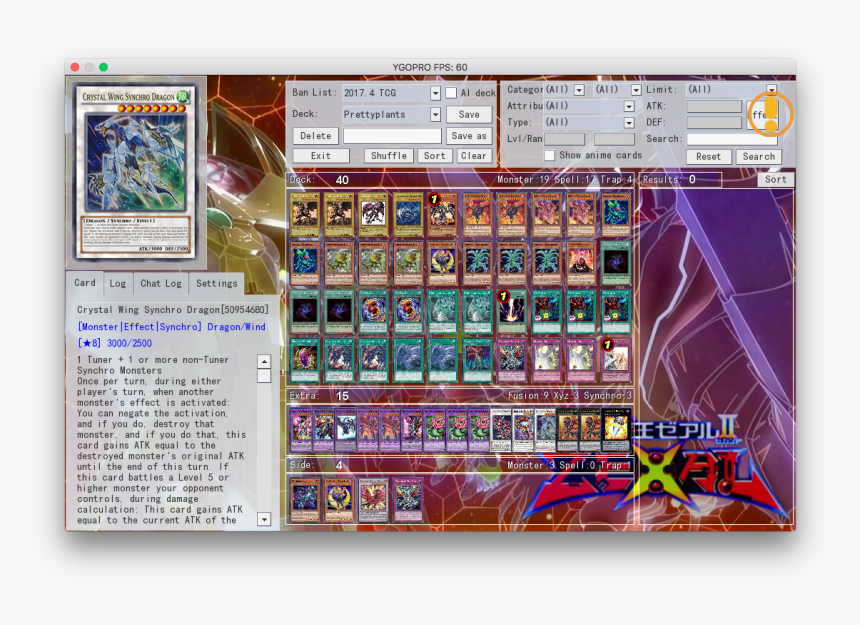Select the limited trap card ending the bottom deck row
Image resolution: width=860 pixels, height=625 pixels.
(x=615, y=360)
